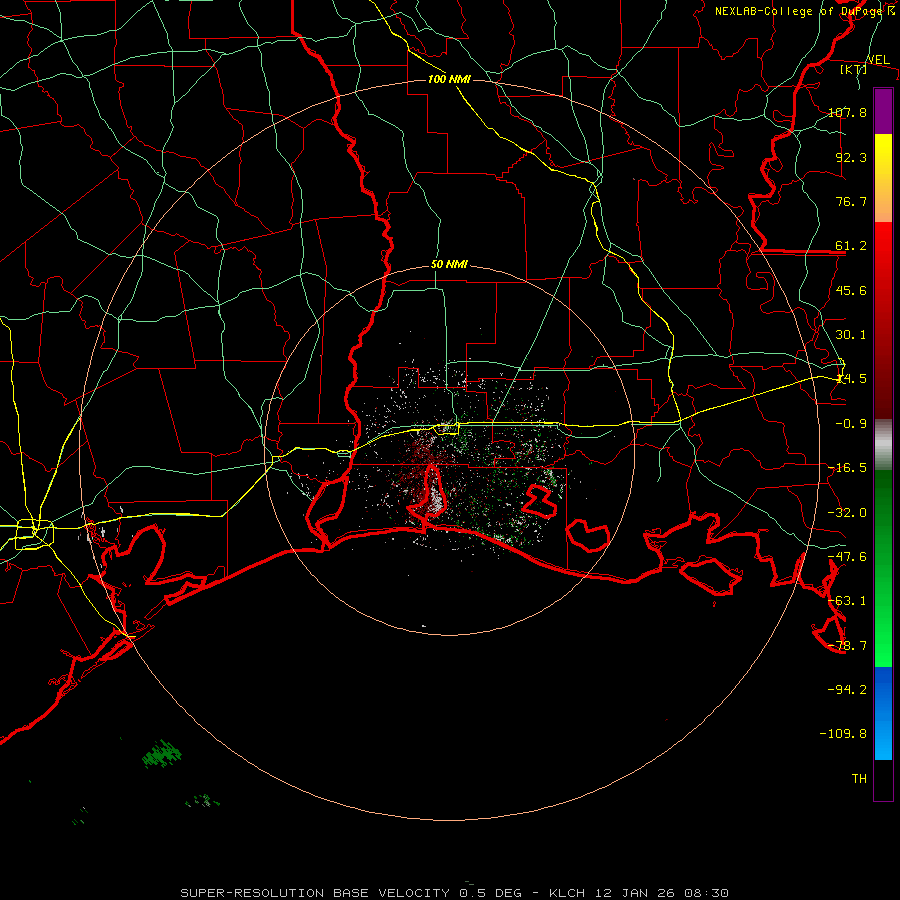
Task: Select the -47.6 scale value
Action: point(847,557)
